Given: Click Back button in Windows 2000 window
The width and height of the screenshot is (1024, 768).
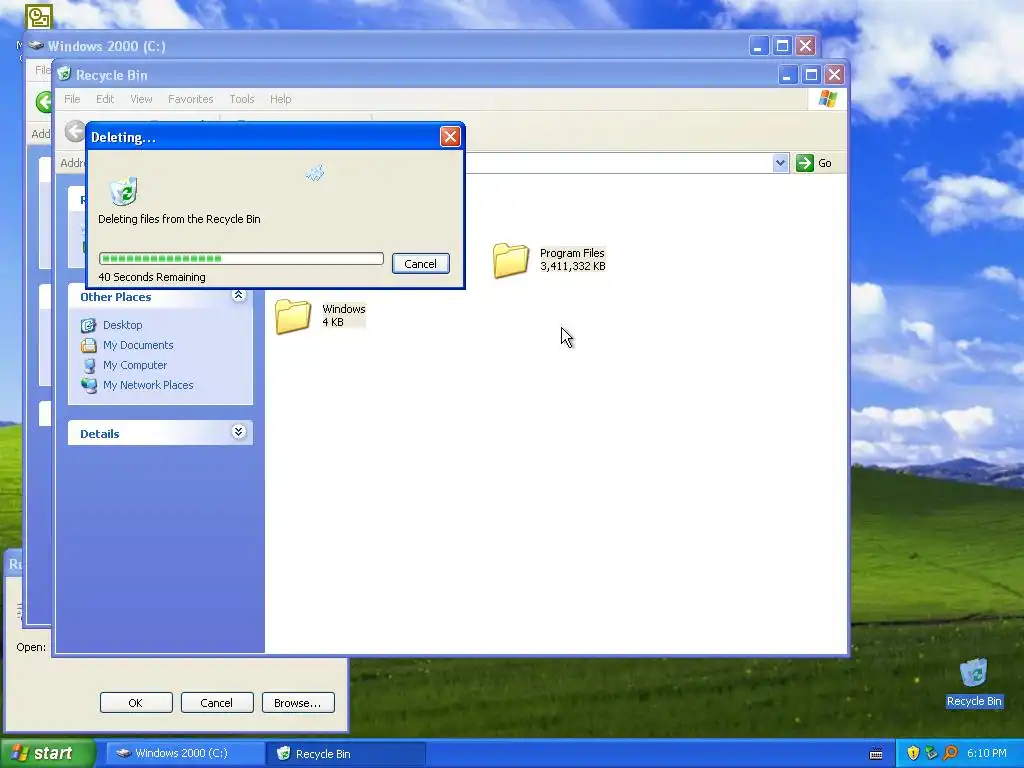Looking at the screenshot, I should (x=44, y=102).
